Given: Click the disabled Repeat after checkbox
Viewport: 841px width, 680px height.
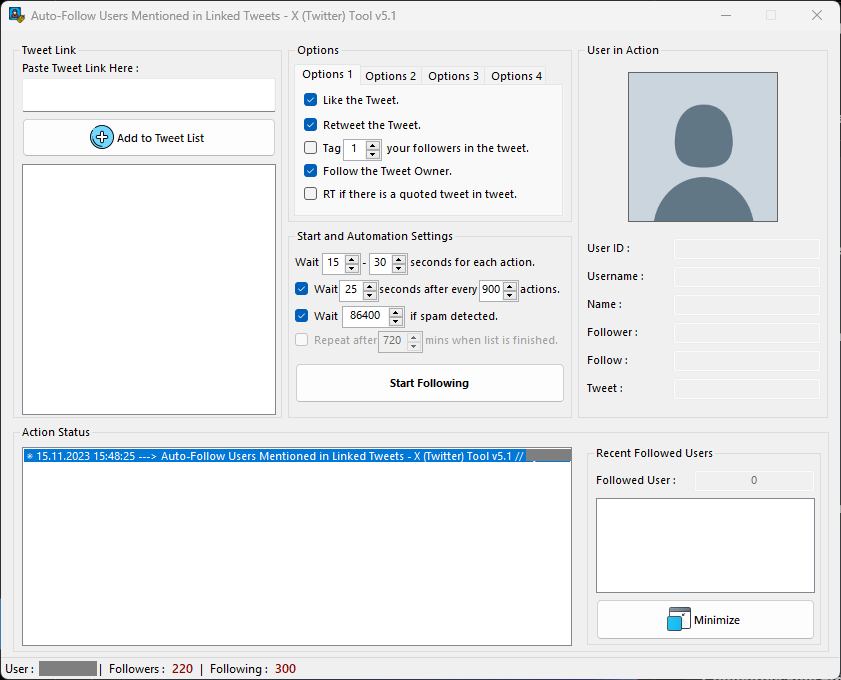Looking at the screenshot, I should [x=301, y=339].
